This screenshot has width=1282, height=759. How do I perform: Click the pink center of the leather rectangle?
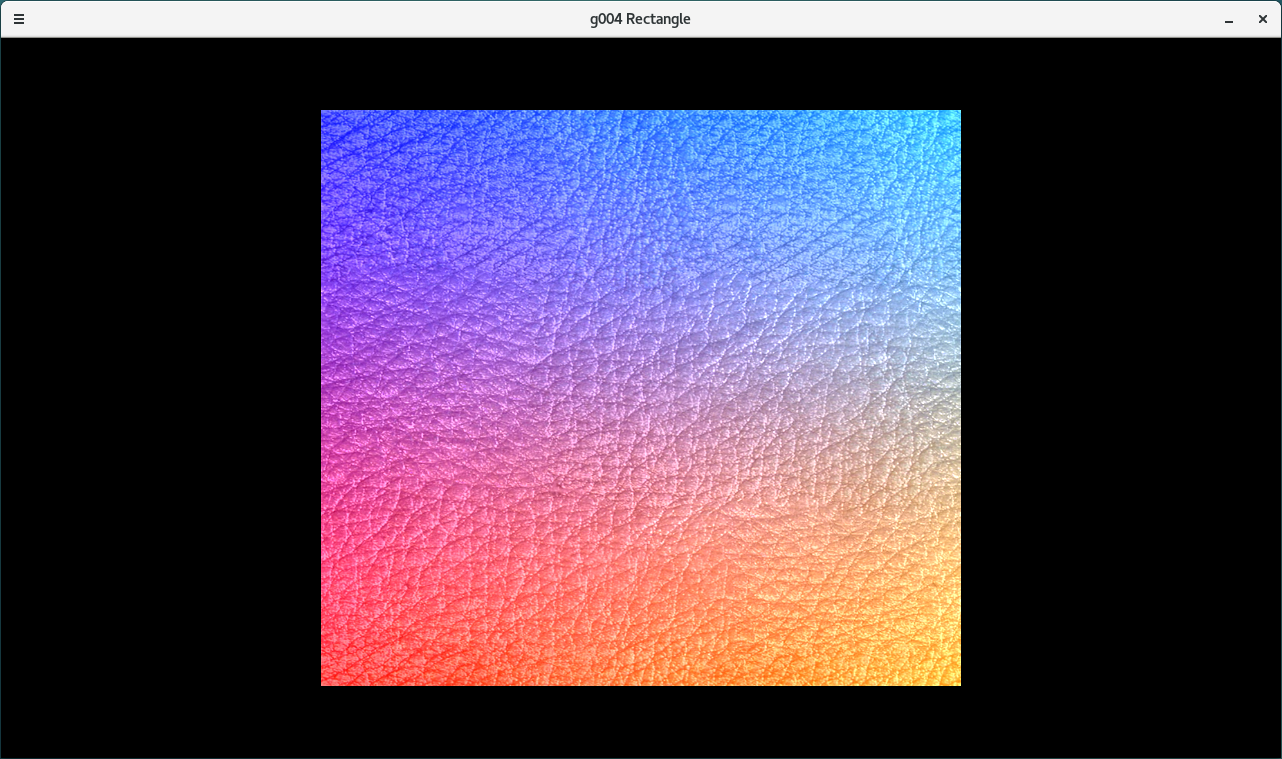pyautogui.click(x=640, y=398)
